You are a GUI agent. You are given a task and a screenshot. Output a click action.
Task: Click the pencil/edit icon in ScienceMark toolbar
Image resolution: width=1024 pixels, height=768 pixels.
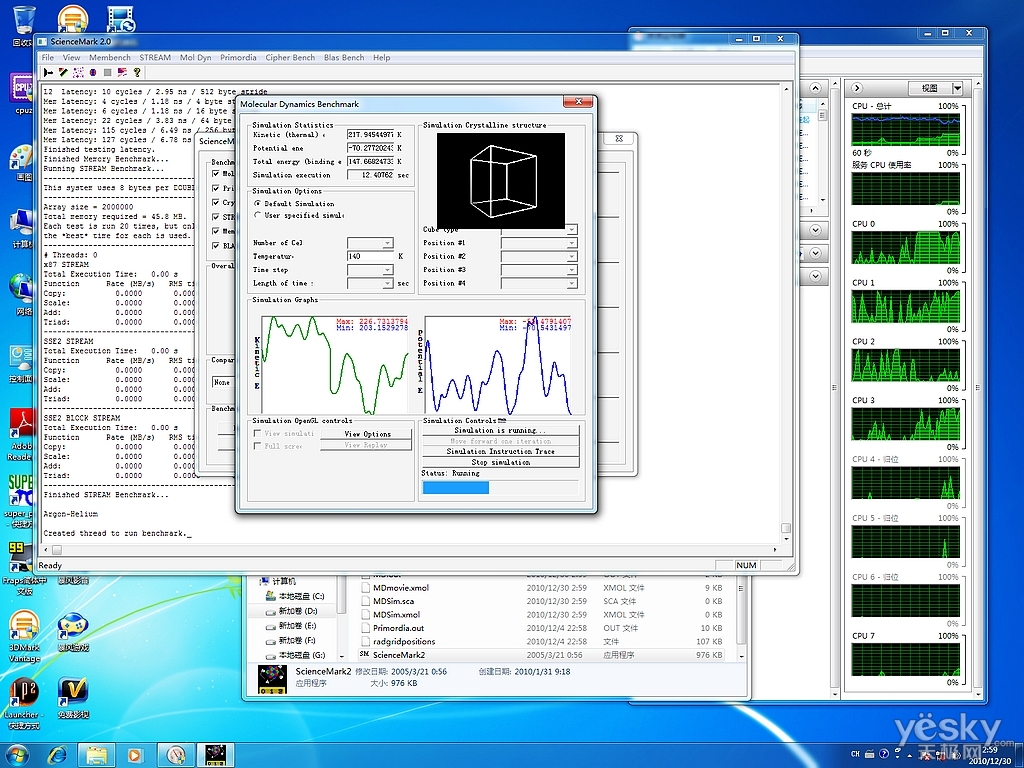click(x=63, y=72)
